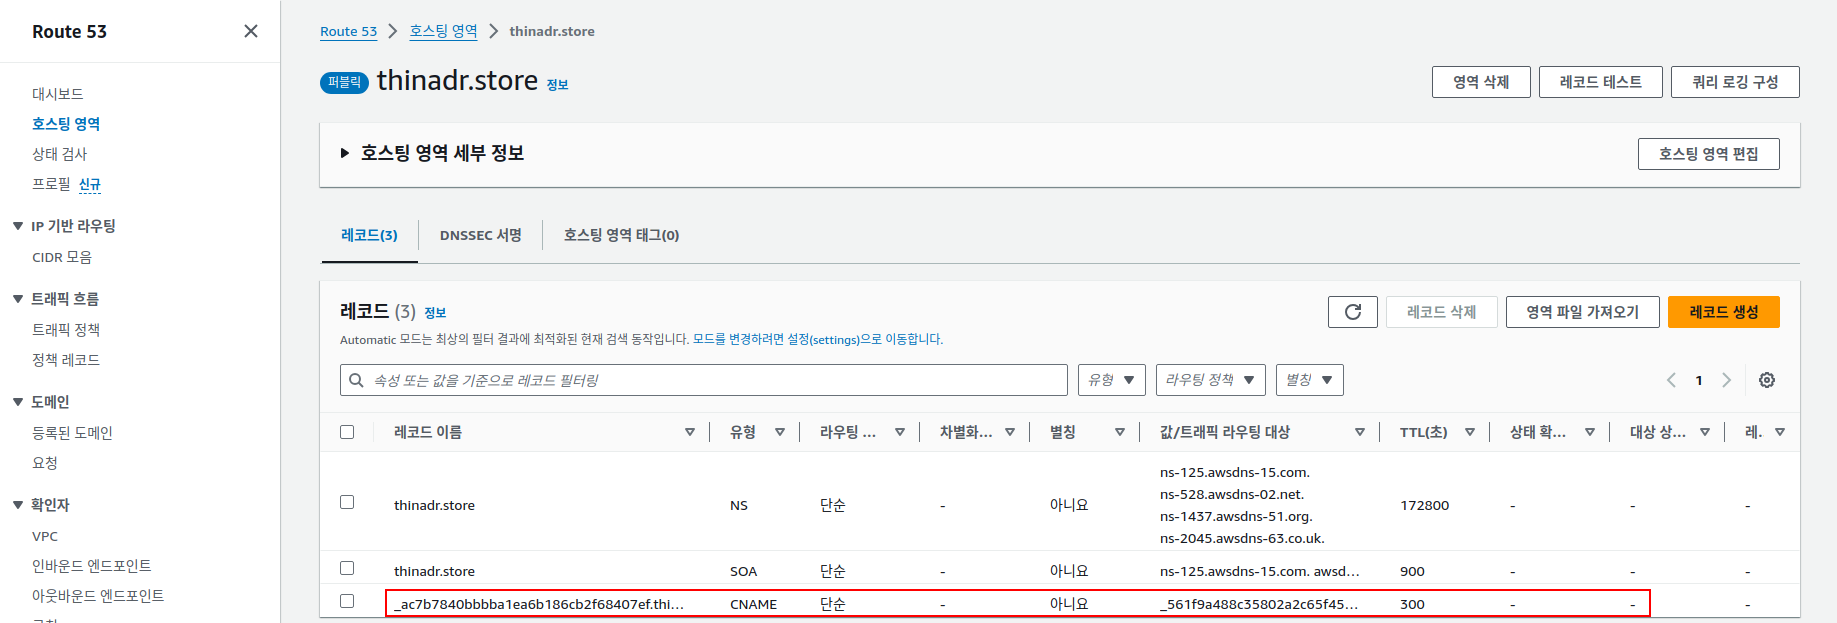Image resolution: width=1837 pixels, height=623 pixels.
Task: Open 상태 검사 in the sidebar
Action: click(60, 154)
